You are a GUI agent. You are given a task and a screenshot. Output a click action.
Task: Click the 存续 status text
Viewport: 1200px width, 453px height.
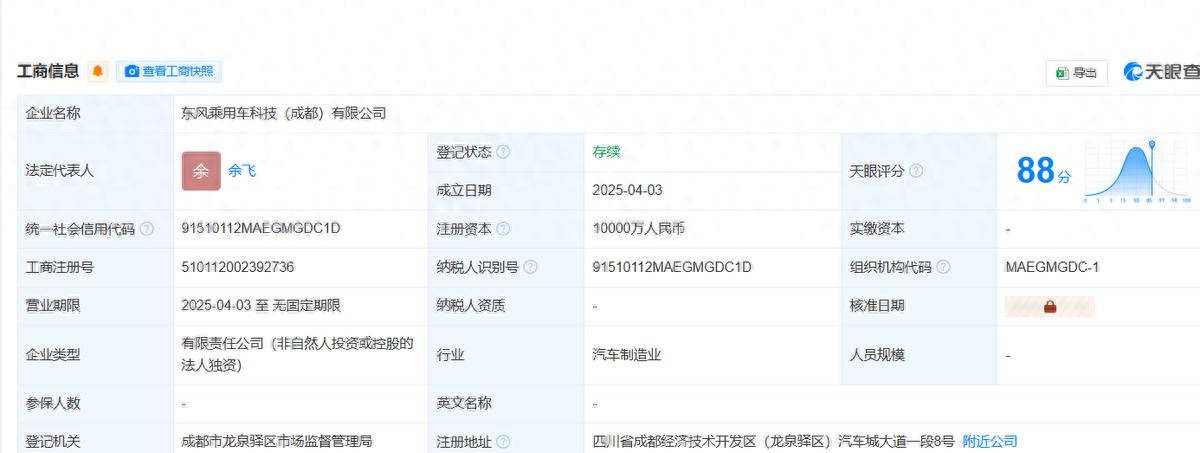tap(606, 152)
